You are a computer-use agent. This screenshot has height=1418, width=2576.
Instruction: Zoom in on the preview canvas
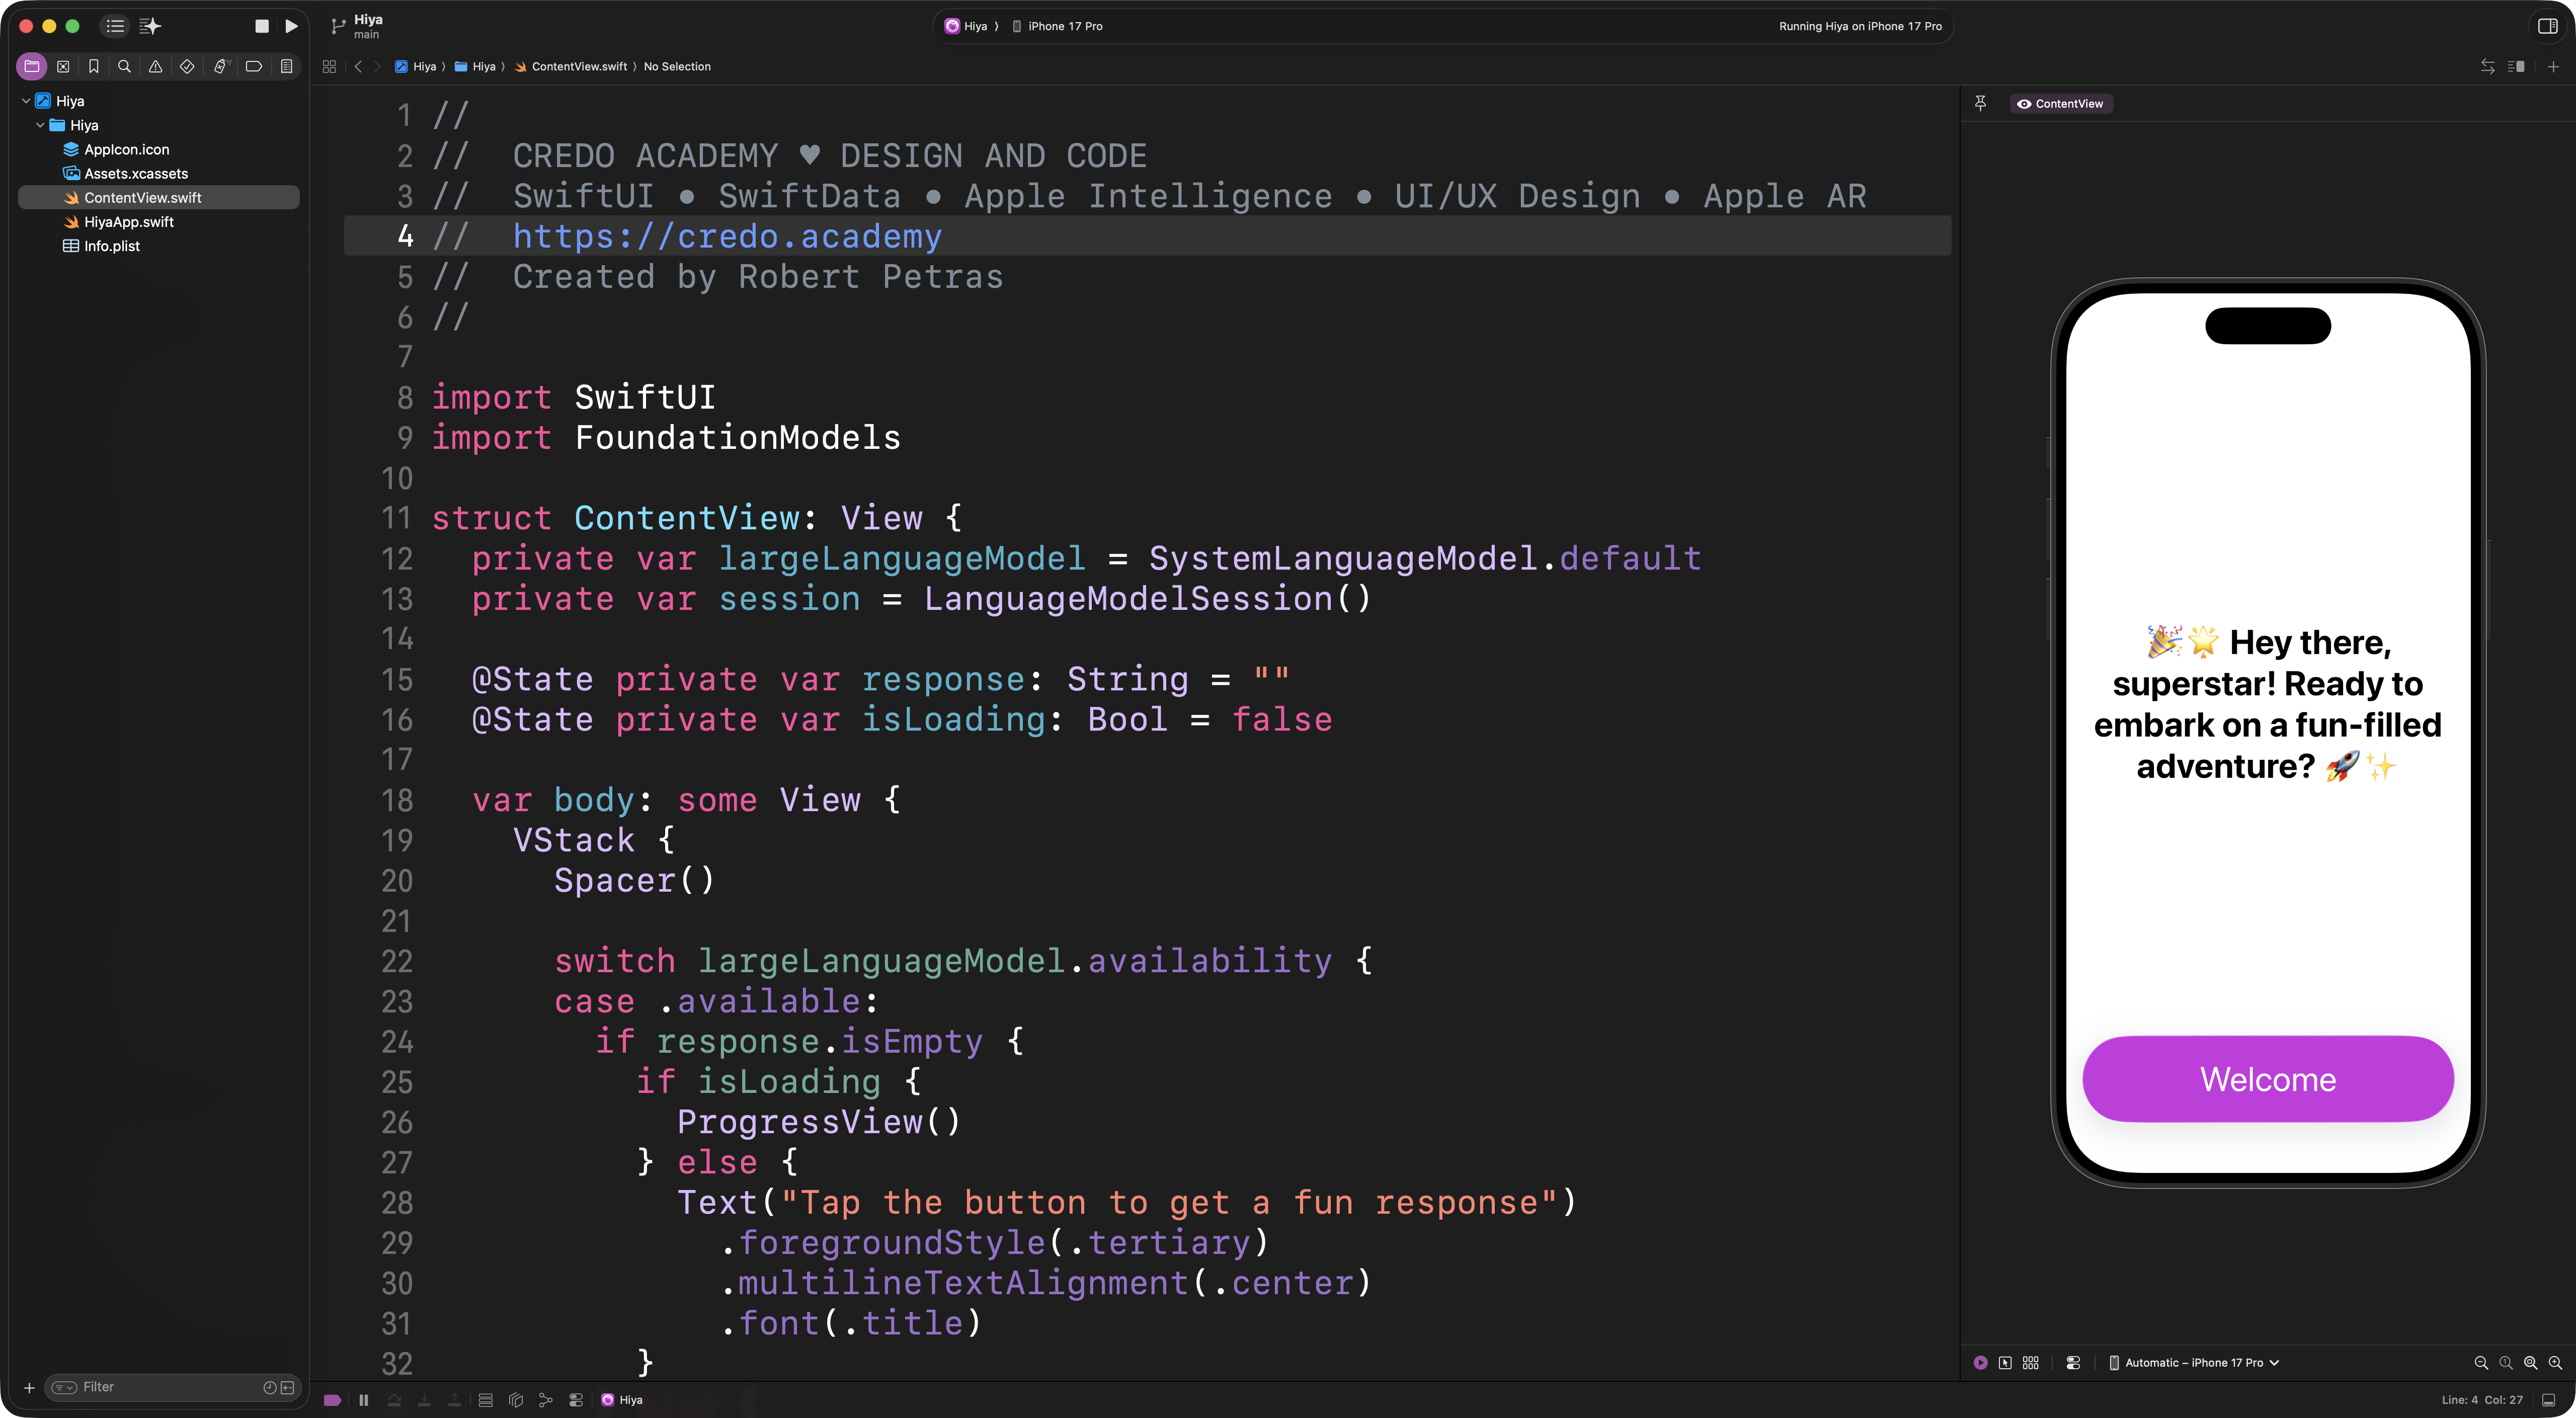2555,1363
